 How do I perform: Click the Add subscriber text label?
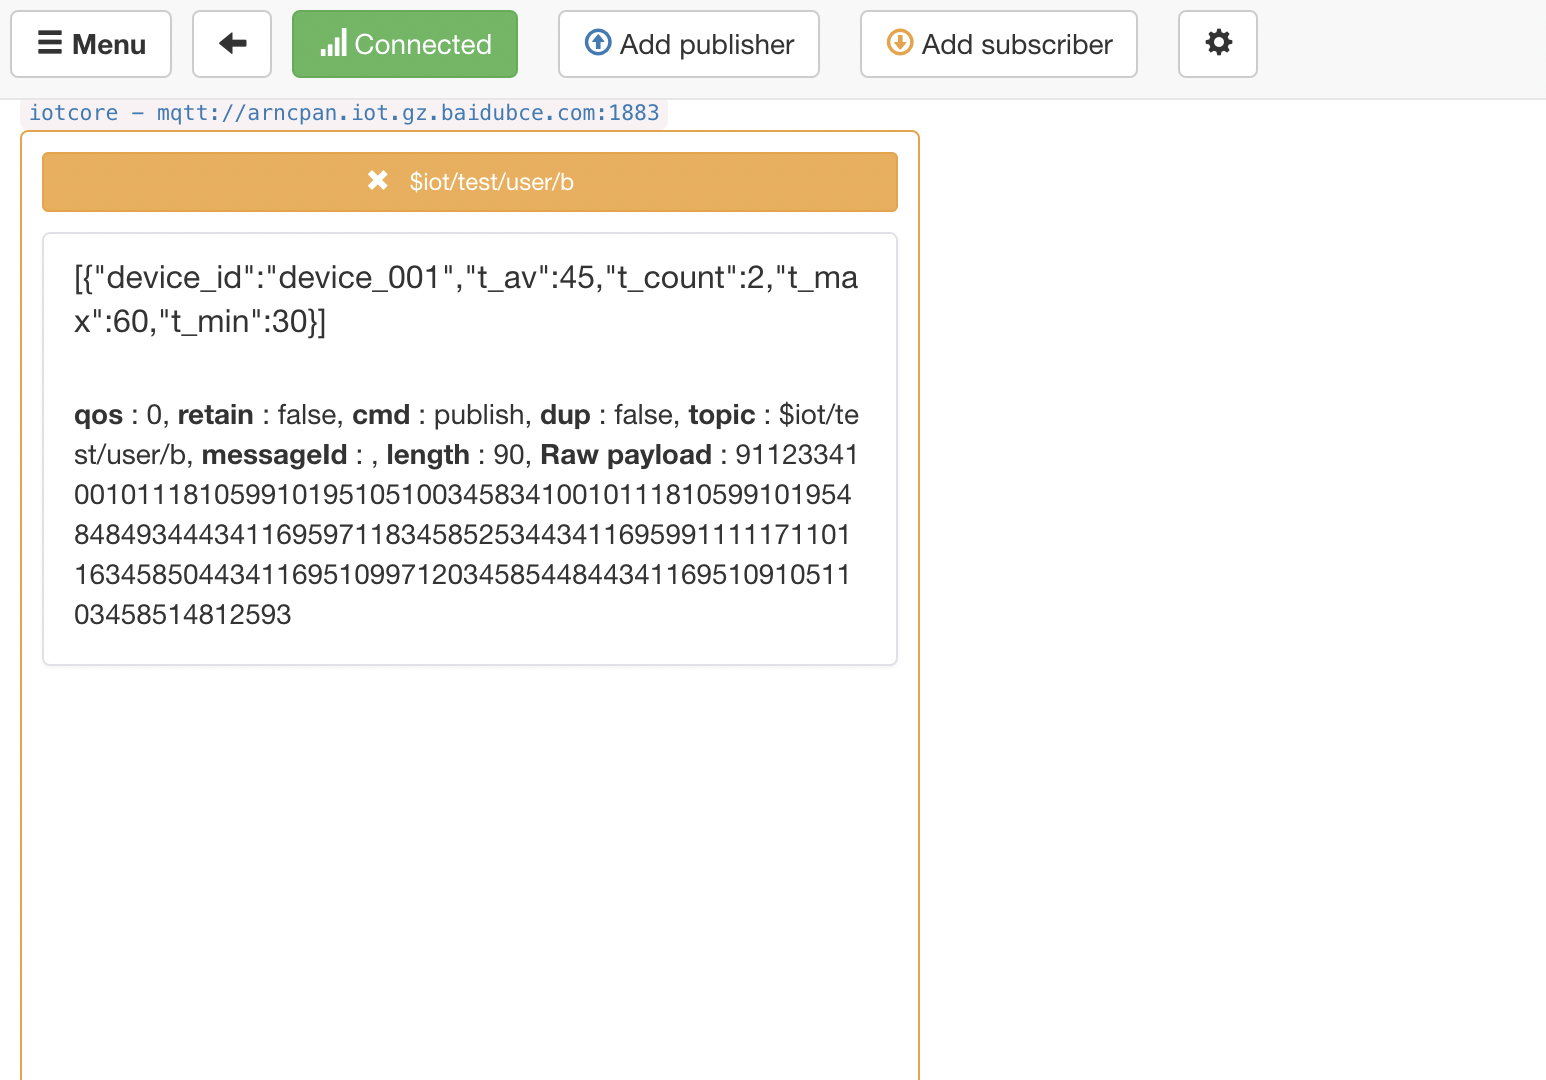click(x=1017, y=45)
